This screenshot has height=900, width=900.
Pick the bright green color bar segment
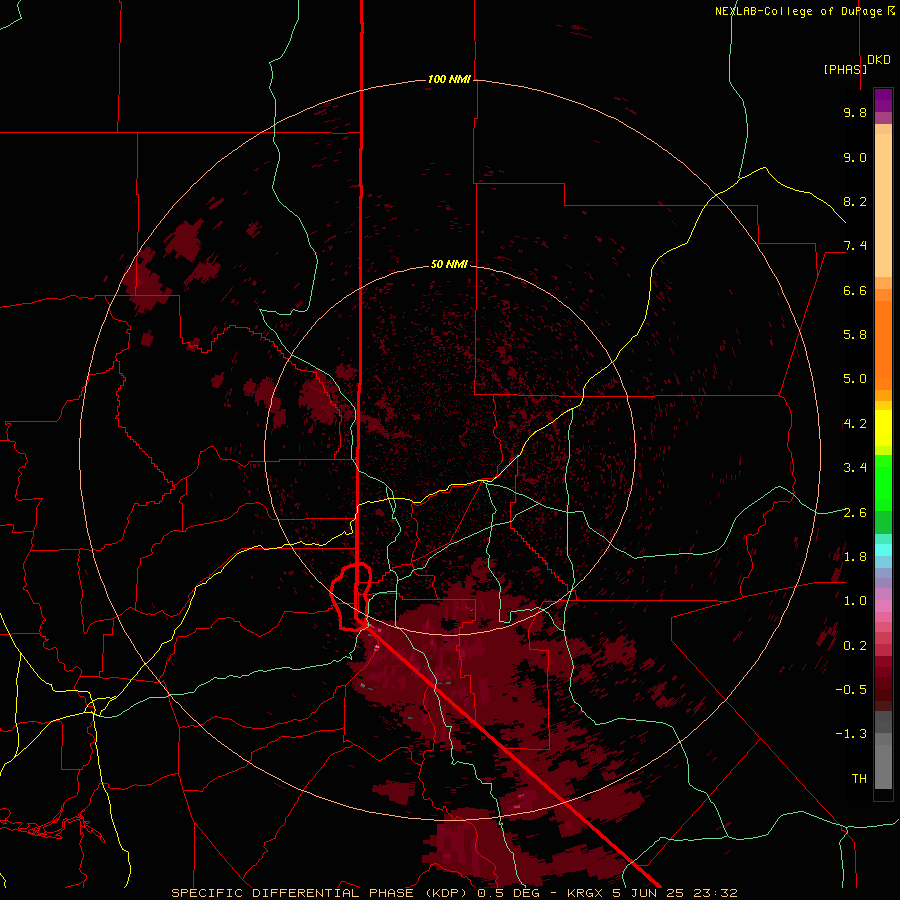pos(883,482)
